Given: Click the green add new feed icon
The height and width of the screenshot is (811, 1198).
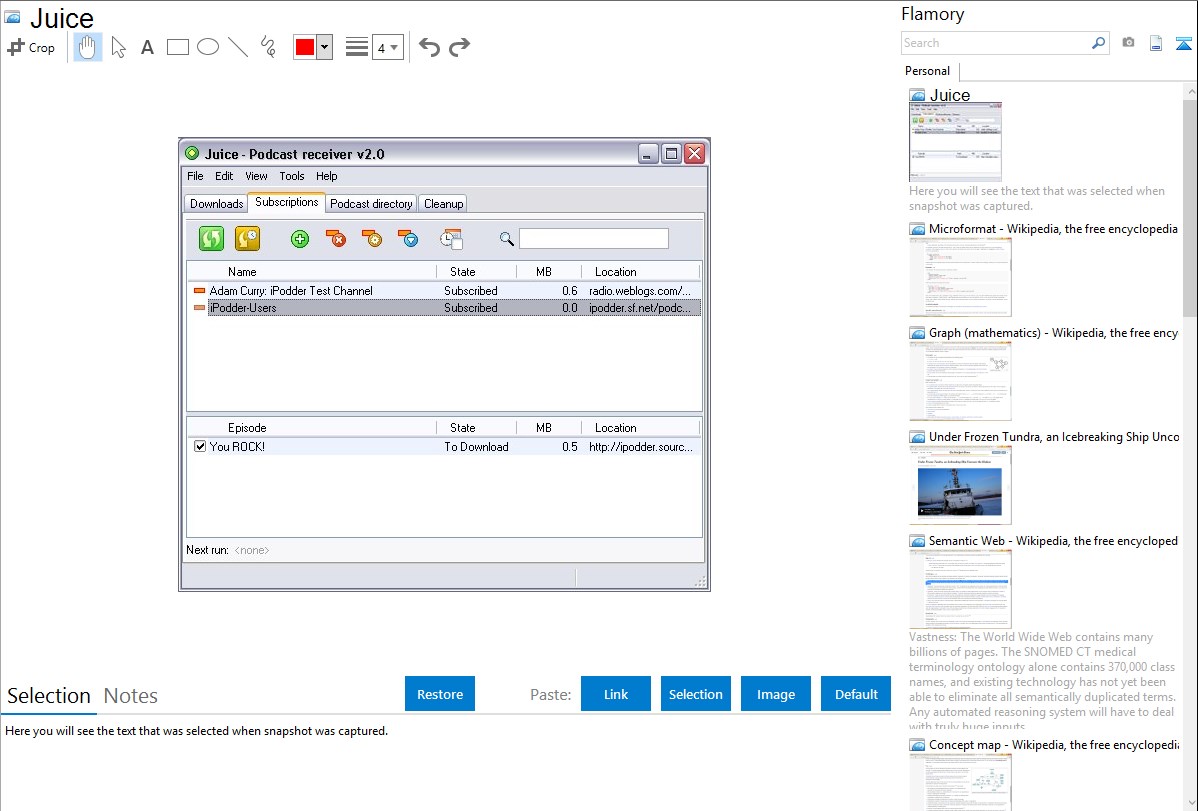Looking at the screenshot, I should coord(300,239).
